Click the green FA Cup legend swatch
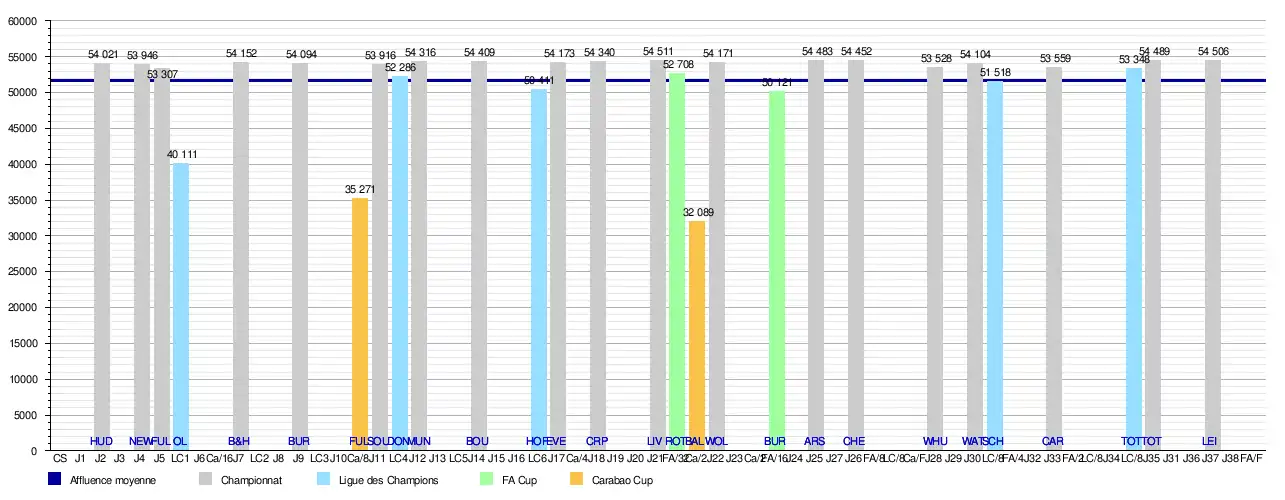The height and width of the screenshot is (500, 1285). (488, 480)
